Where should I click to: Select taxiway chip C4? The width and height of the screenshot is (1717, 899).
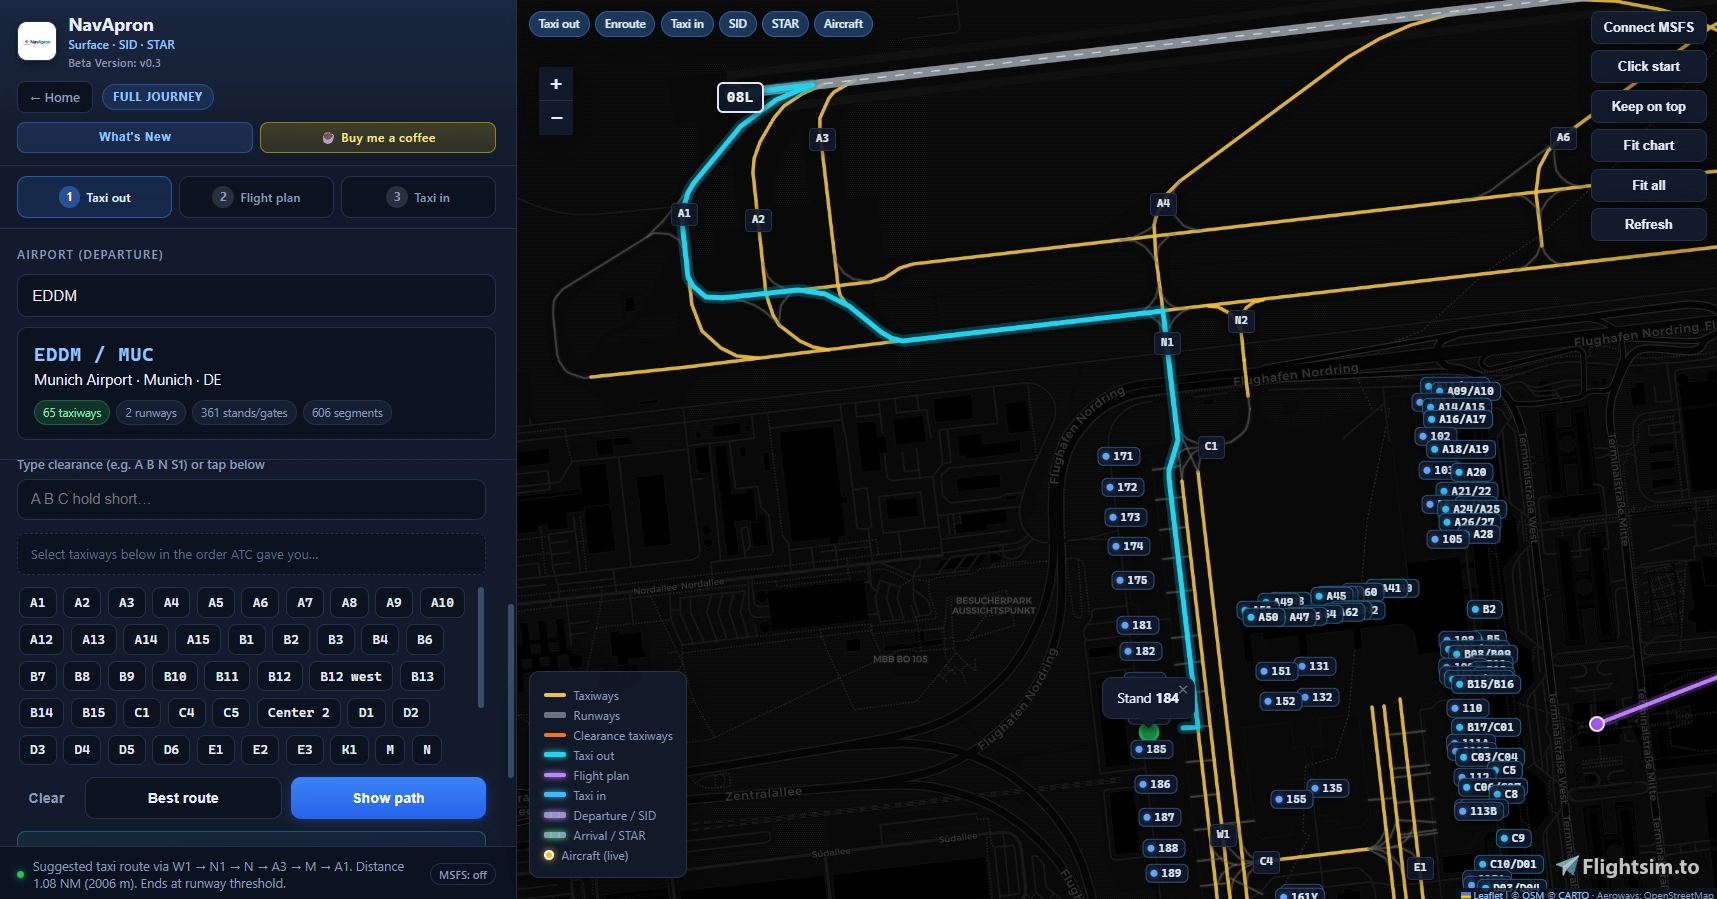coord(186,713)
